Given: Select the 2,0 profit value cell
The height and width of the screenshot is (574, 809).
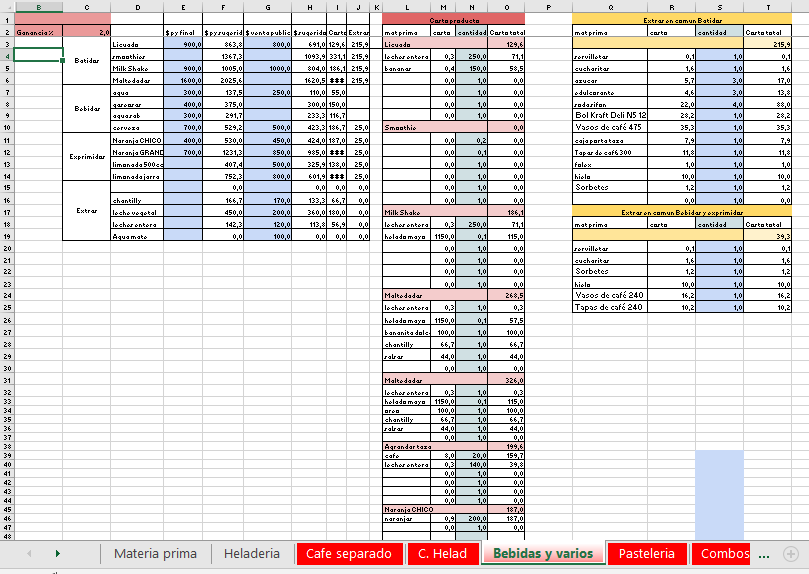Looking at the screenshot, I should 87,32.
